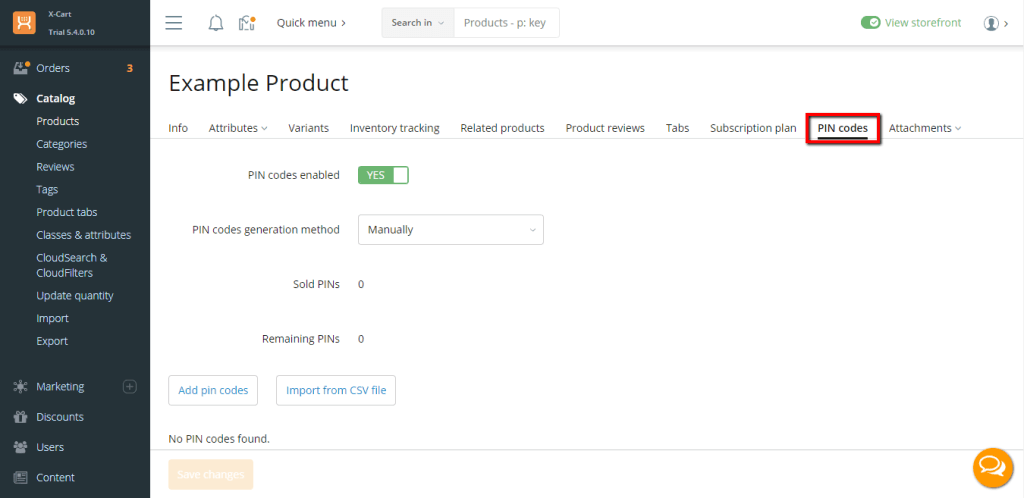
Task: Click the Marketing sidebar icon
Action: (x=21, y=386)
